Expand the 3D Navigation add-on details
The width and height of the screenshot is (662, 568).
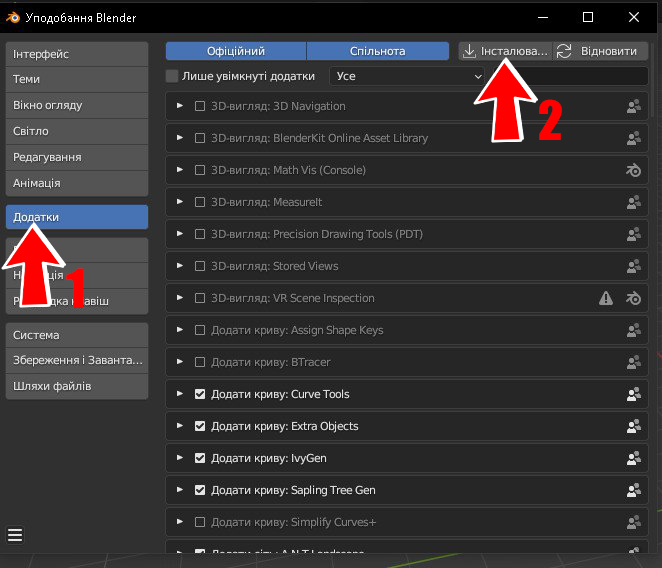pos(180,106)
